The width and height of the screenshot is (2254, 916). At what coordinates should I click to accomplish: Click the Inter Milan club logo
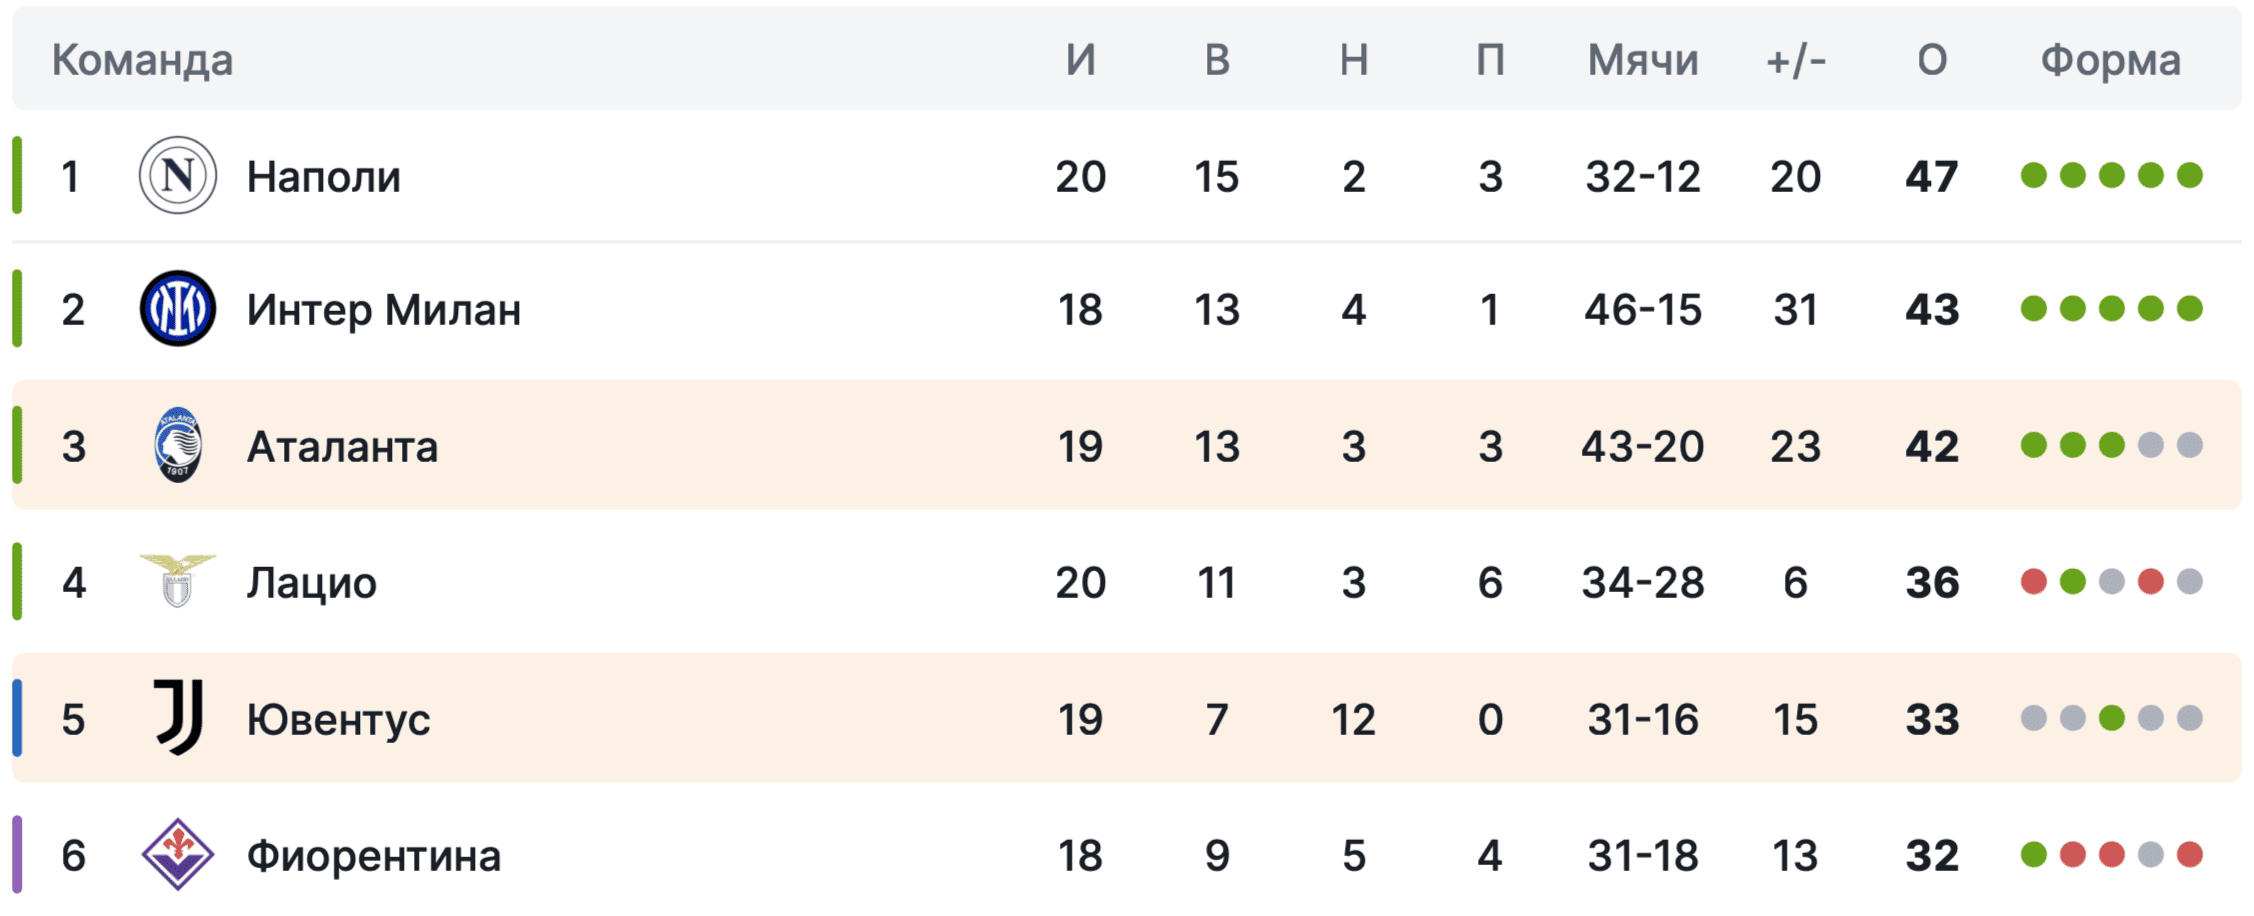tap(177, 309)
